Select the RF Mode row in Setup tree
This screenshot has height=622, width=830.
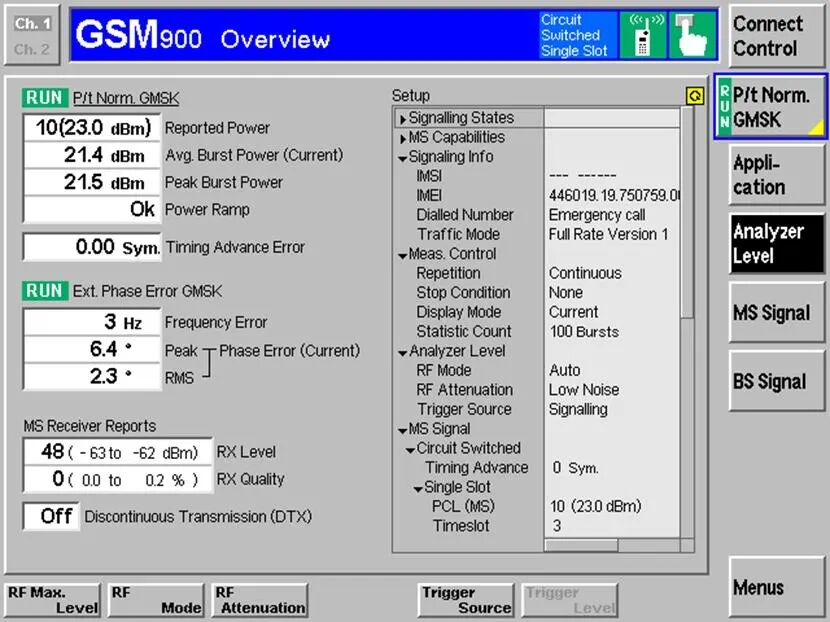pyautogui.click(x=537, y=371)
